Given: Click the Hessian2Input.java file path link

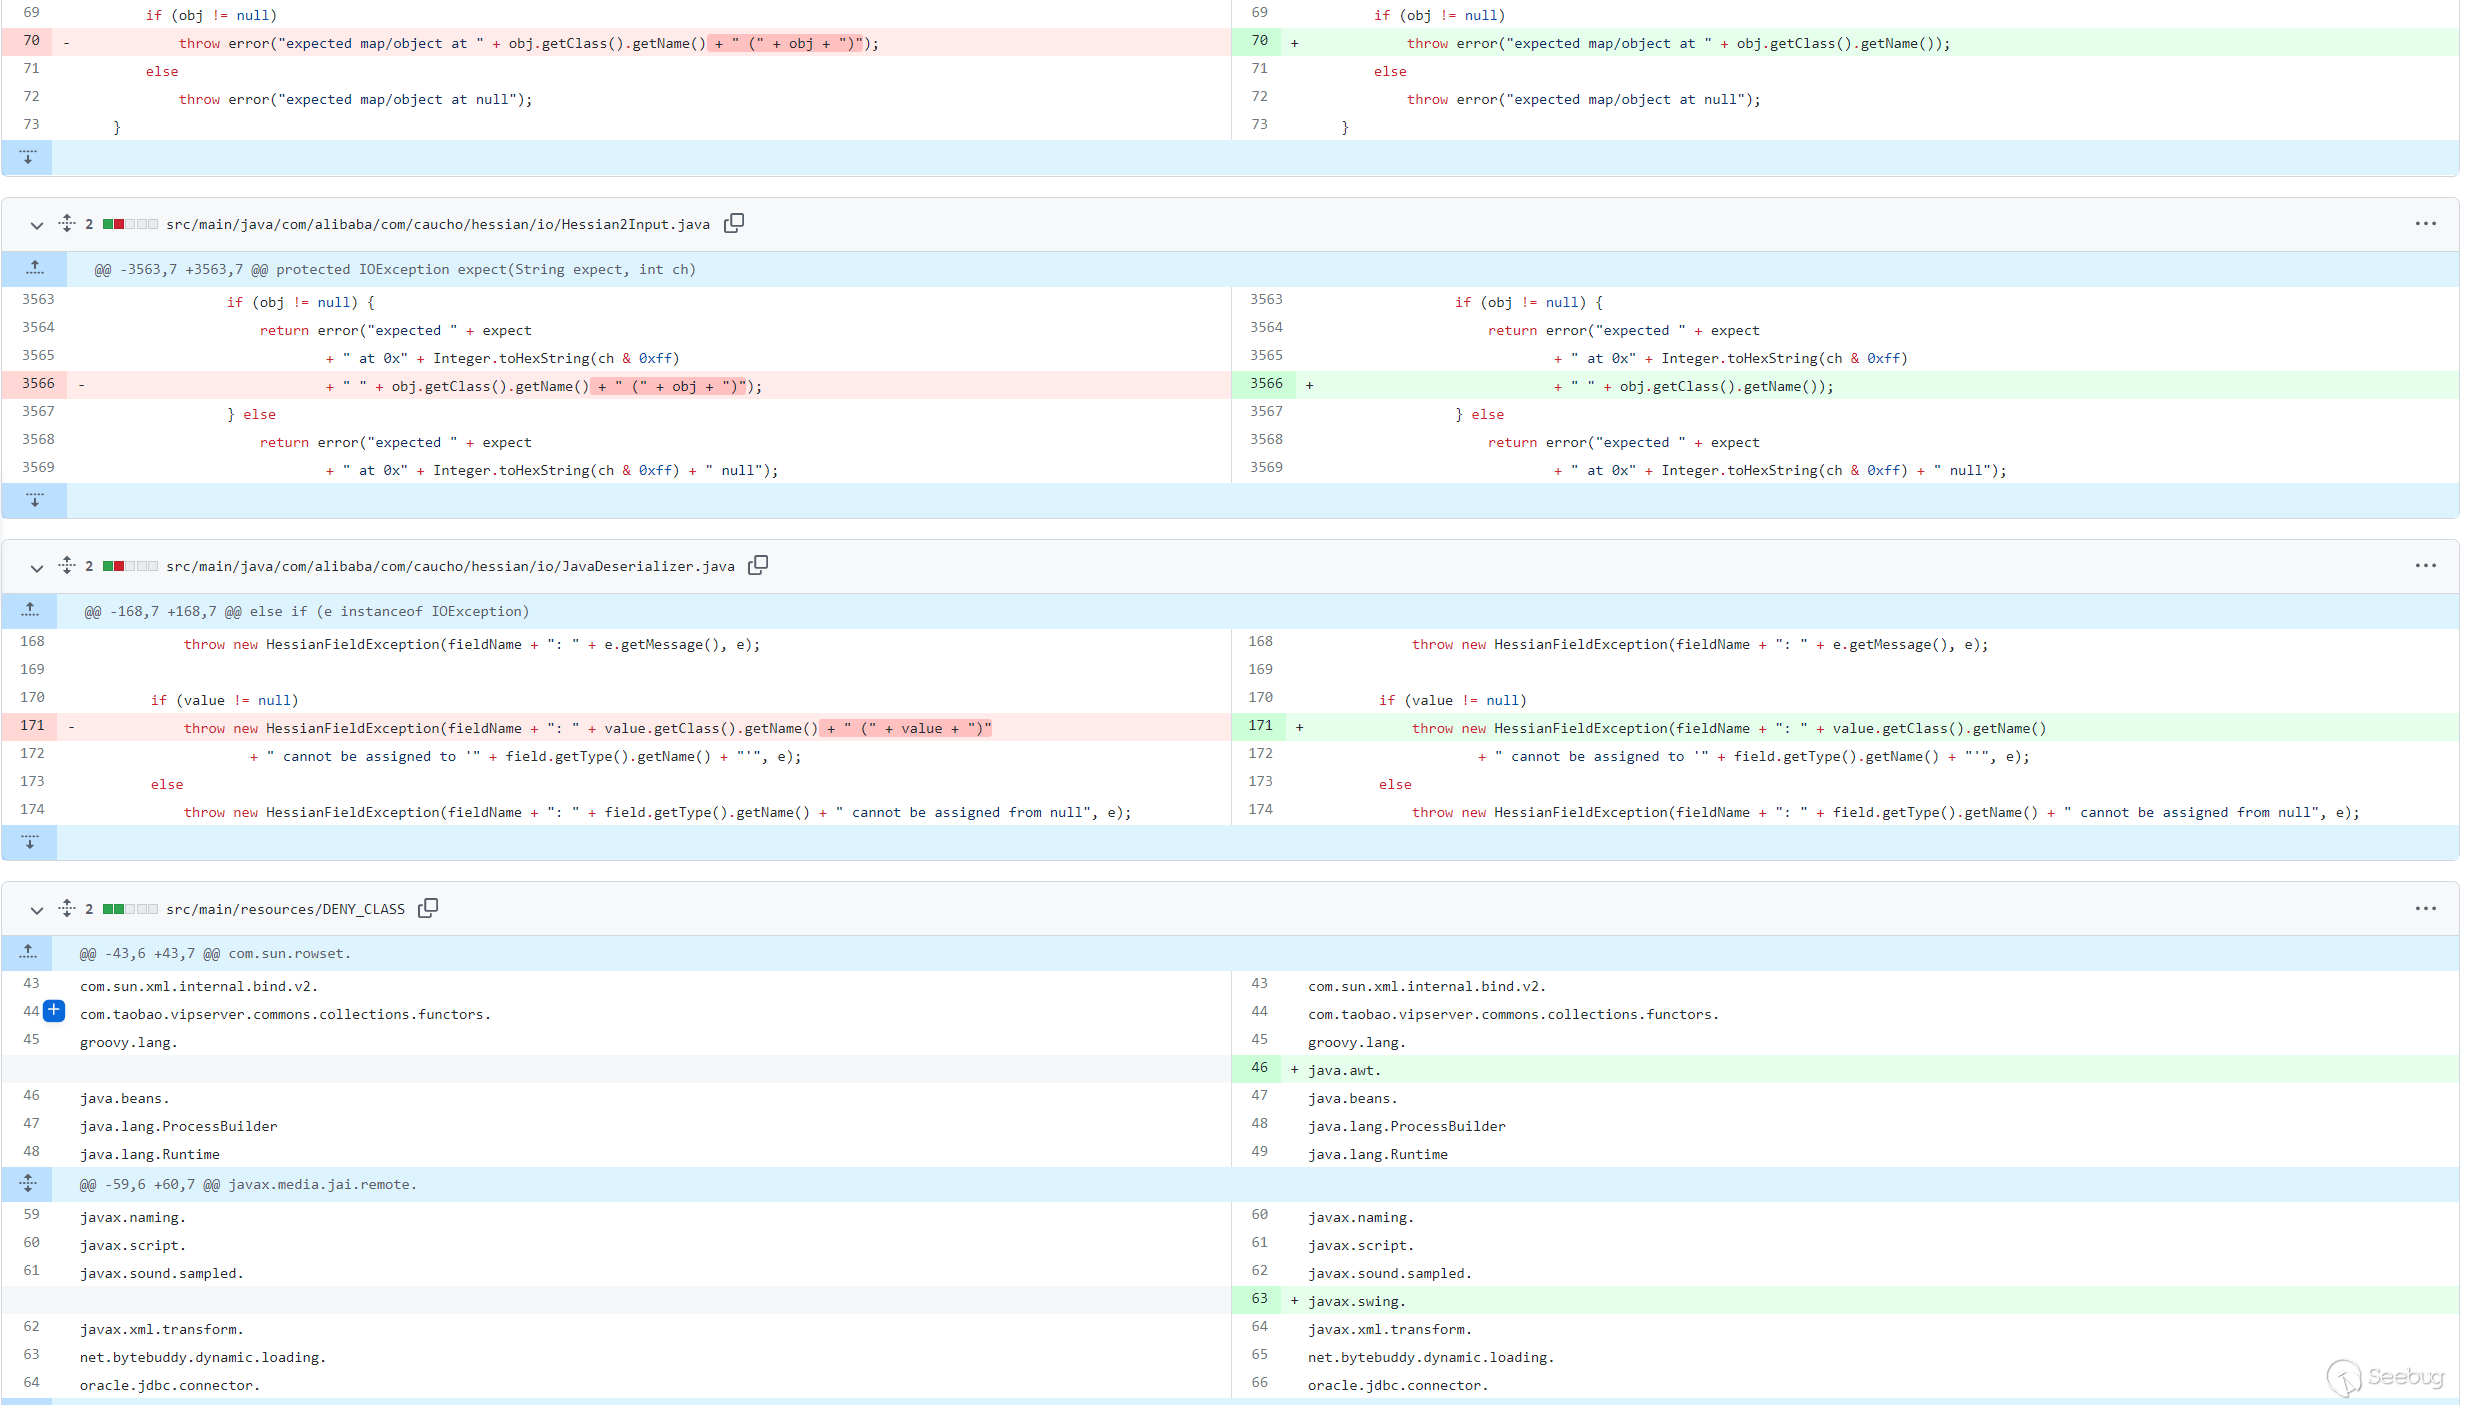Looking at the screenshot, I should pos(437,224).
